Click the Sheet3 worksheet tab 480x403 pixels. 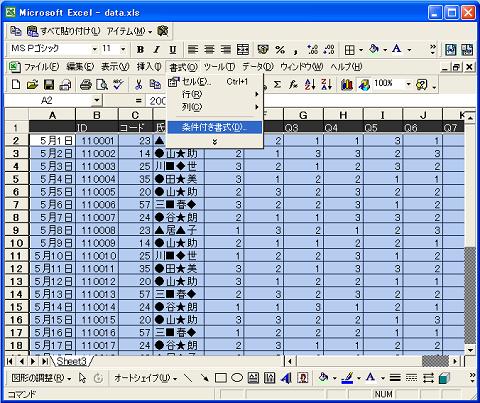(x=71, y=361)
